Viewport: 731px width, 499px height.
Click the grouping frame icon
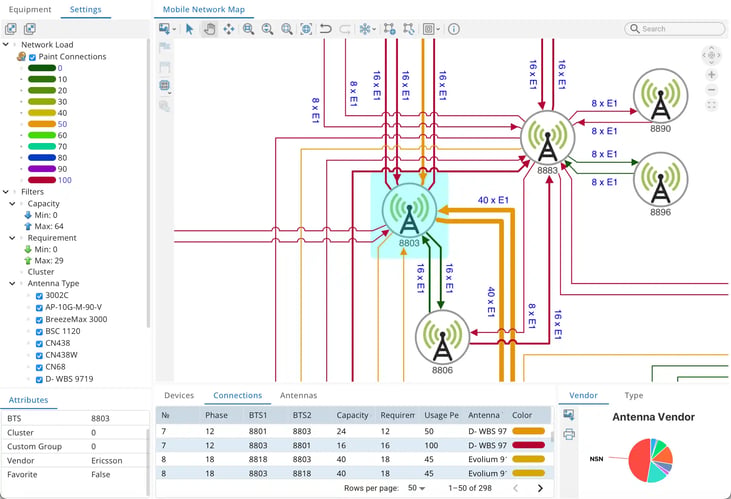428,29
